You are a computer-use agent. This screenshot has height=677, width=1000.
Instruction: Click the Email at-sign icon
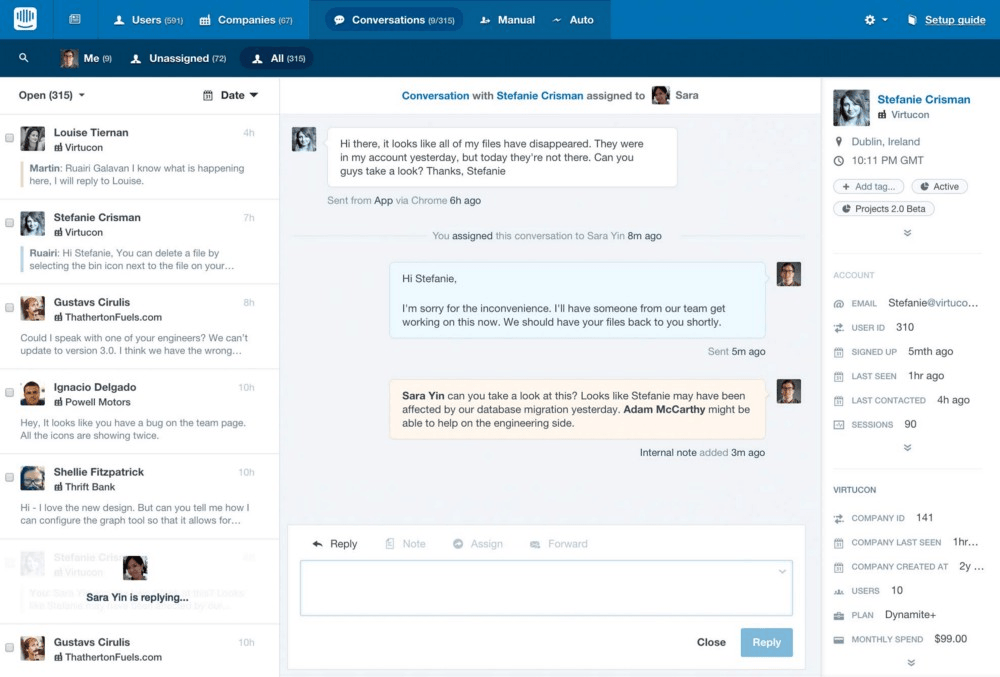tap(839, 303)
